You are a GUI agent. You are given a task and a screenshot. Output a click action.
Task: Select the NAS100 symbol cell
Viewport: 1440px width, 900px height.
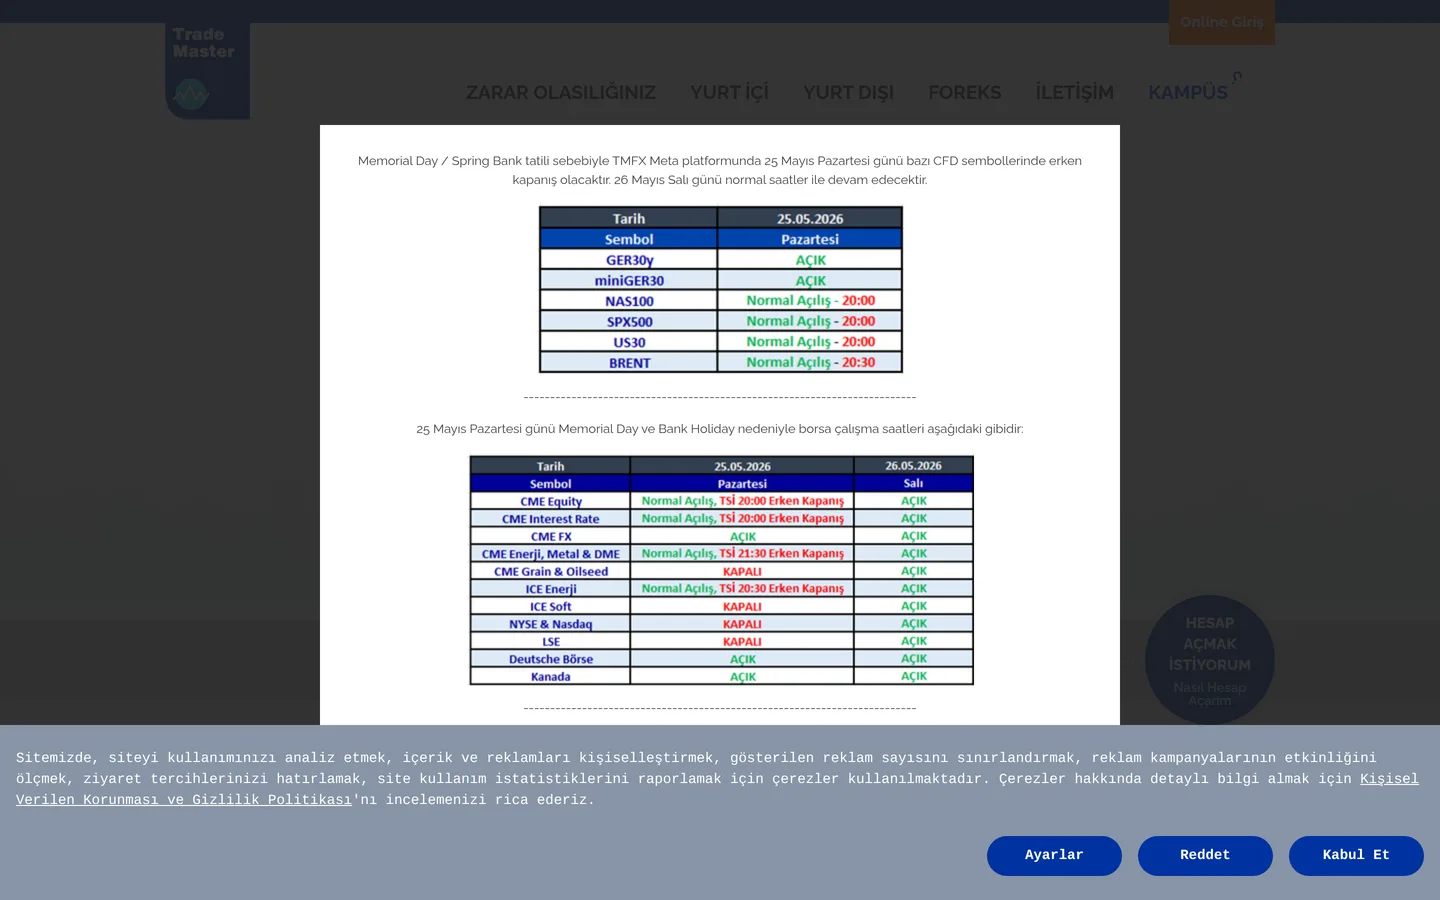(629, 301)
